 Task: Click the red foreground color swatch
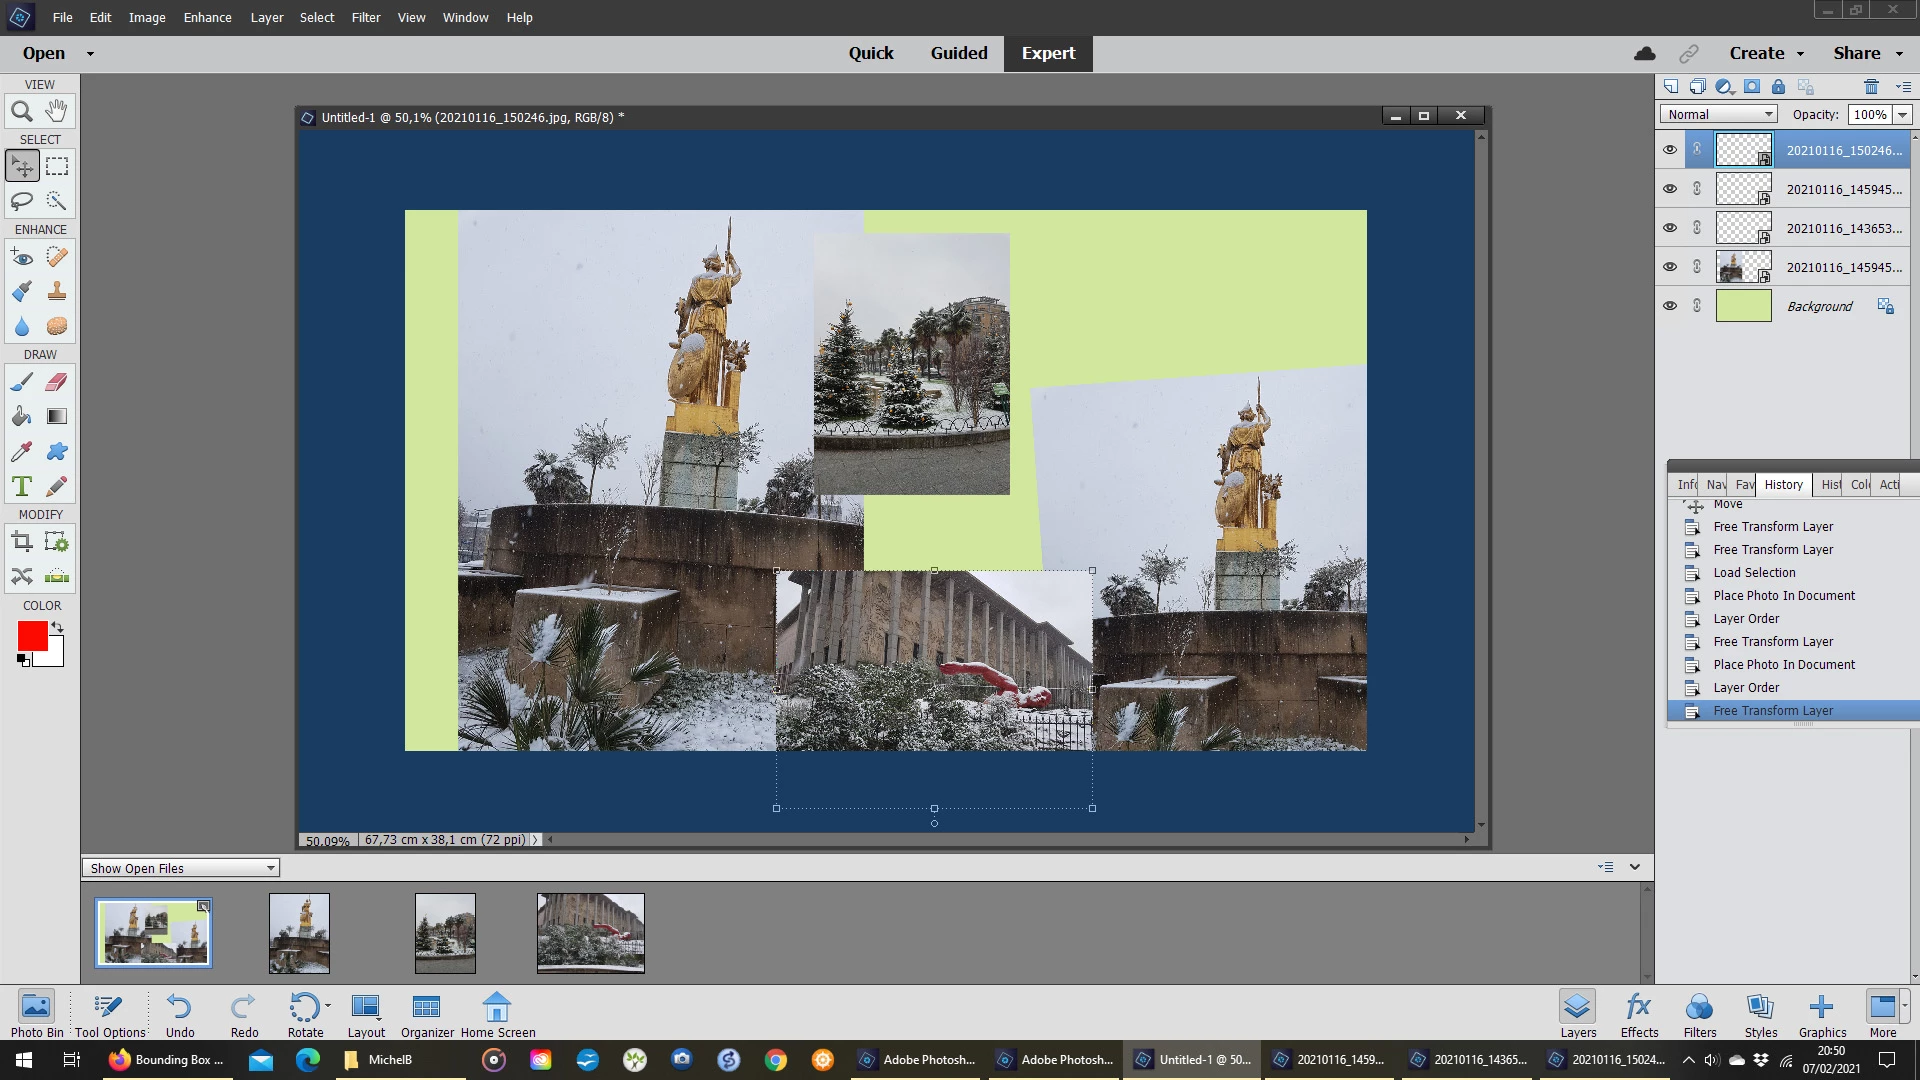32,636
